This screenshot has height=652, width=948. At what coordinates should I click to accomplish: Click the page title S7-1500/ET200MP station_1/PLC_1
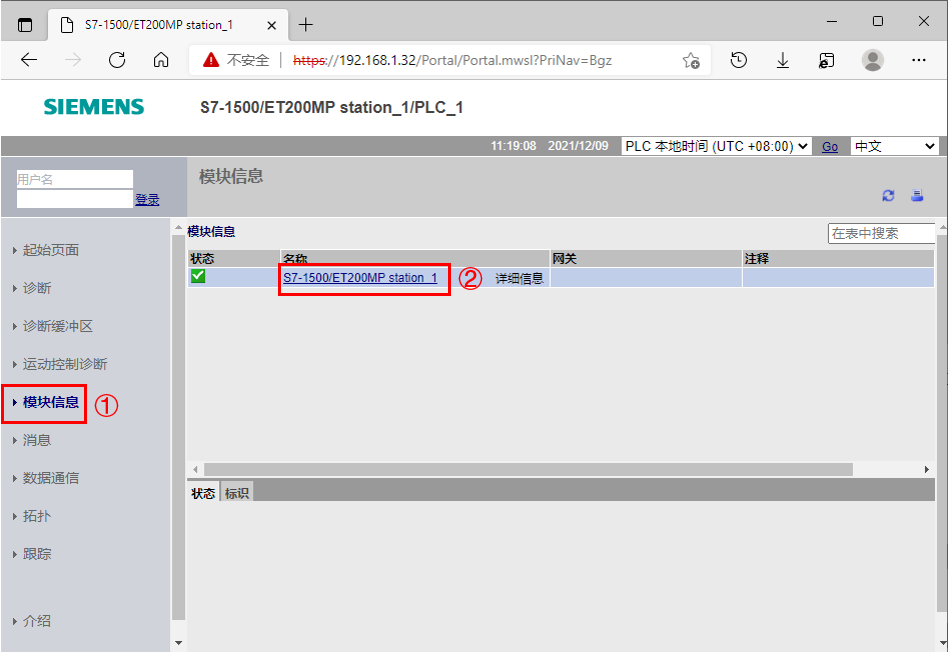[331, 108]
